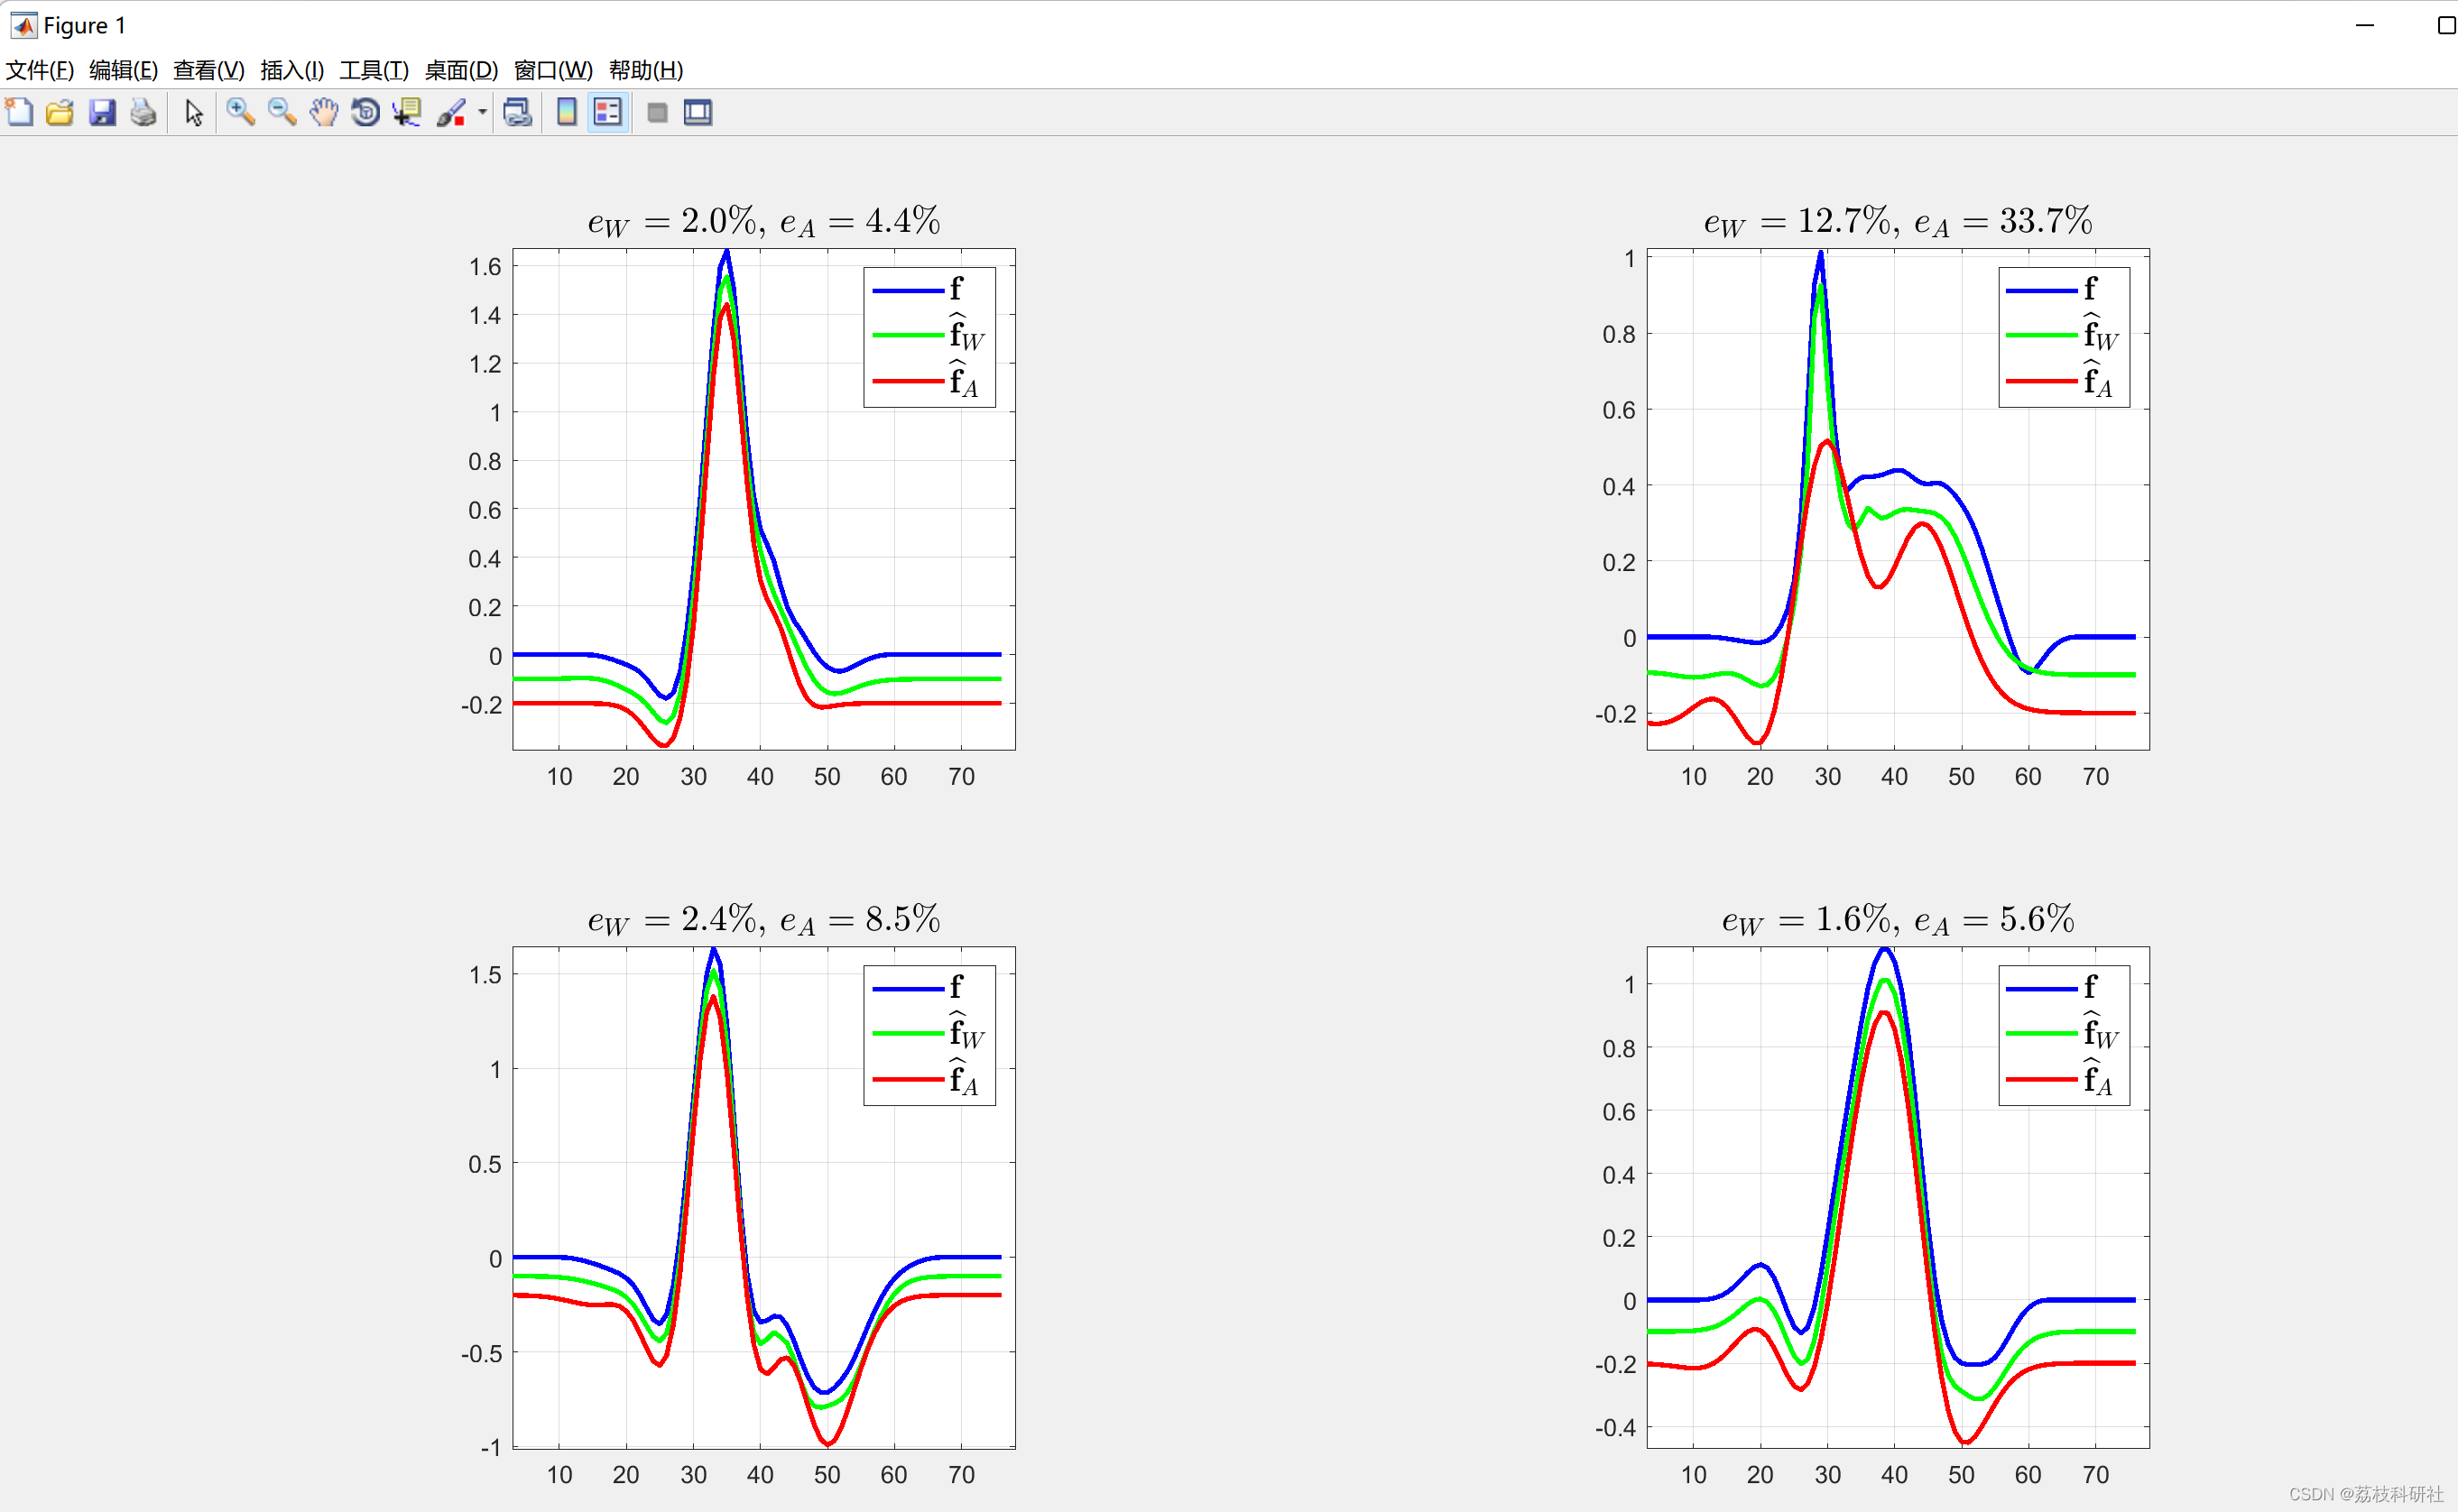Toggle the Insert Legend button
2458x1512 pixels.
(x=608, y=112)
